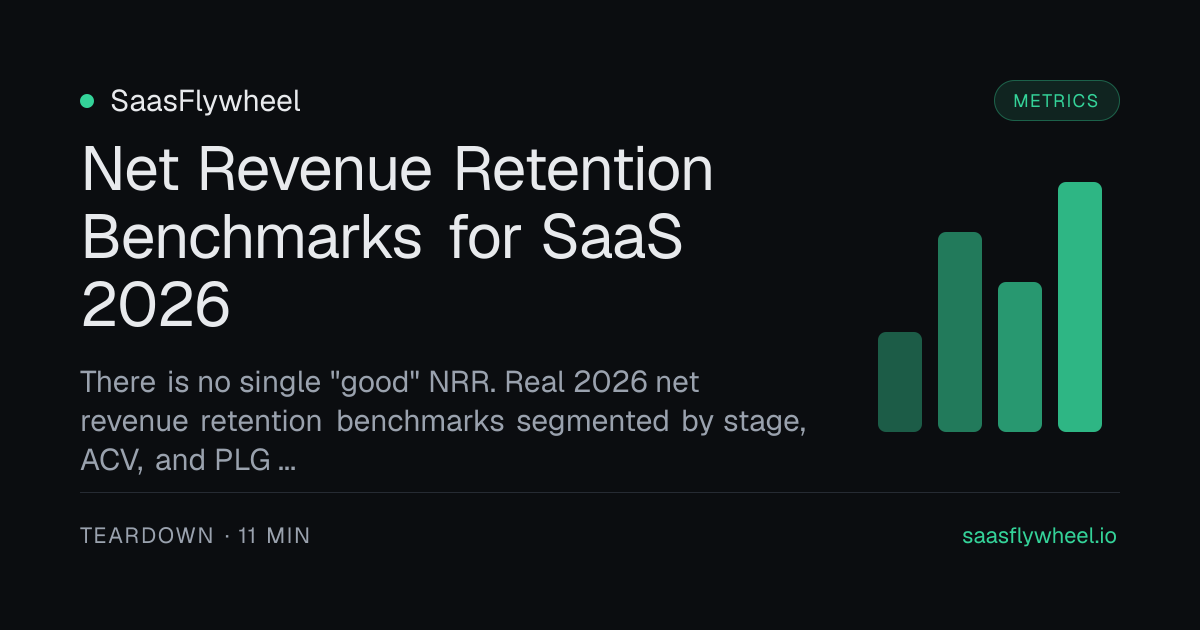Click the horizontal divider line
This screenshot has height=630, width=1200.
click(600, 492)
